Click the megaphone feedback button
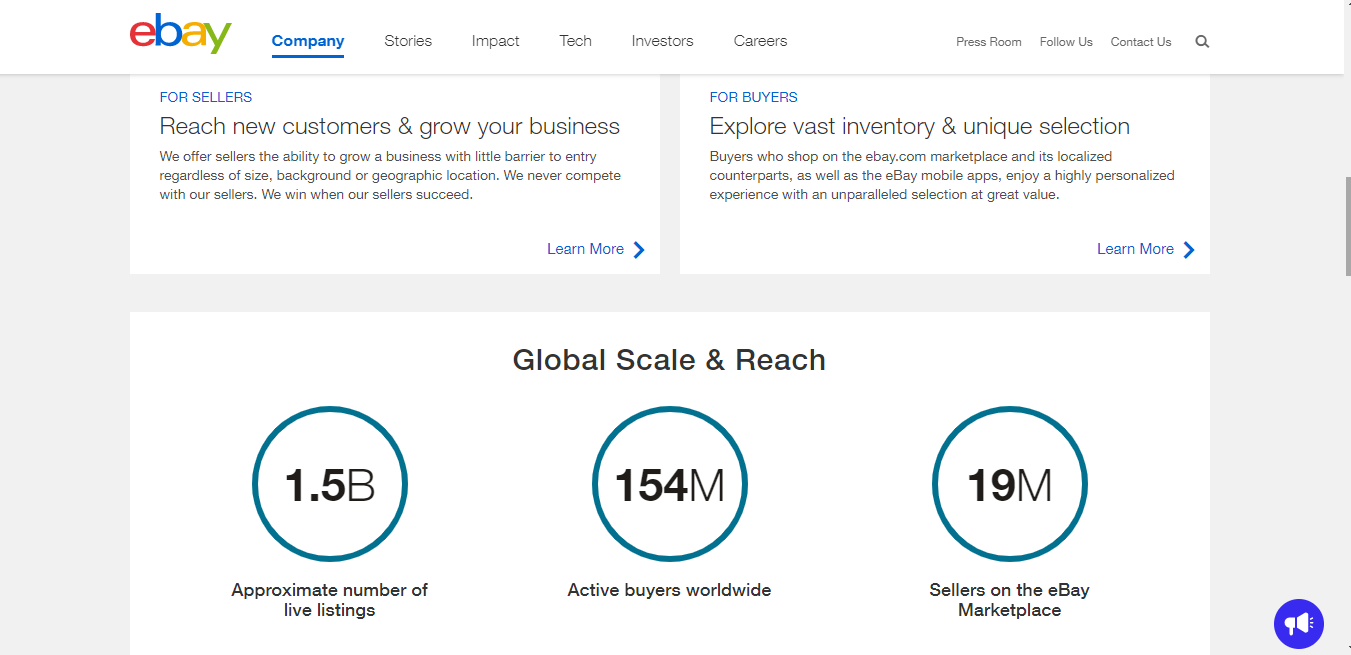 1299,624
